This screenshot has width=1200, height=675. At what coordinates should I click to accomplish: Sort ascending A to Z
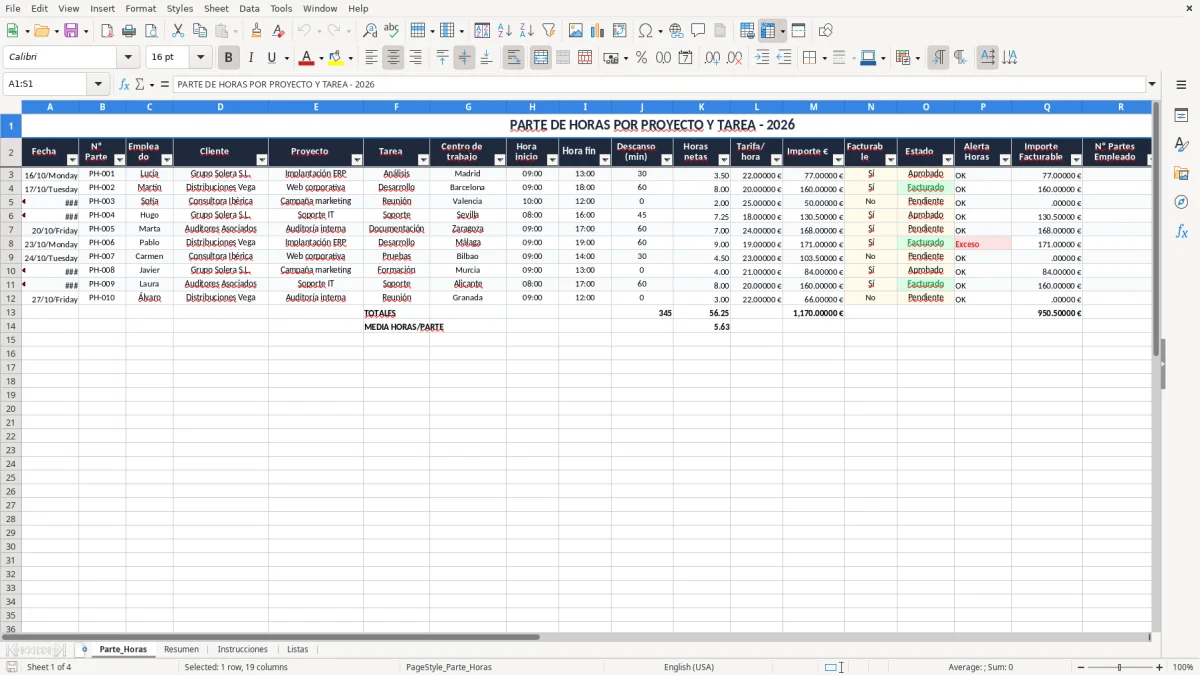504,31
